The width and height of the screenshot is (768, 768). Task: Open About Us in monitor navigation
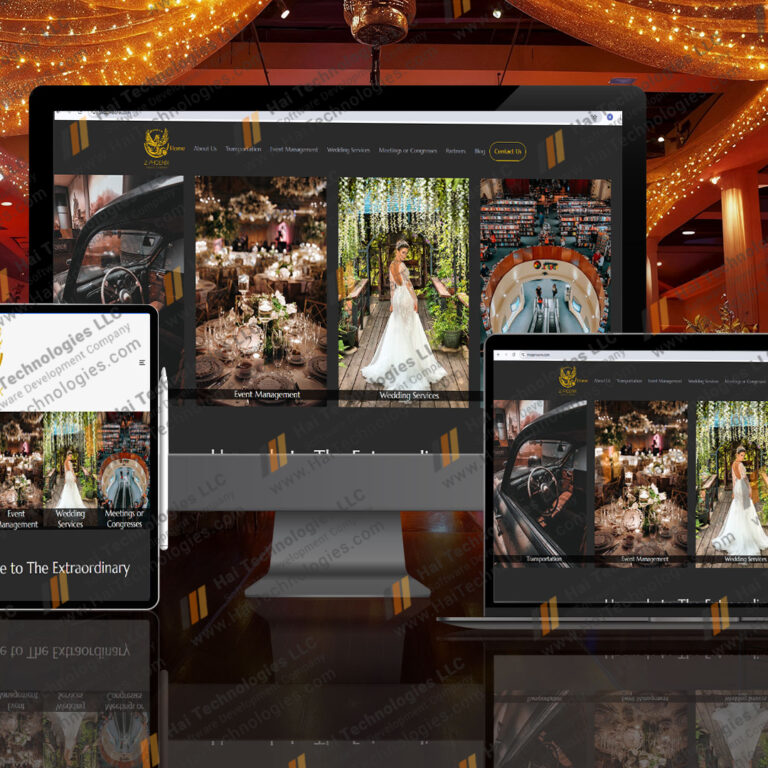click(204, 150)
